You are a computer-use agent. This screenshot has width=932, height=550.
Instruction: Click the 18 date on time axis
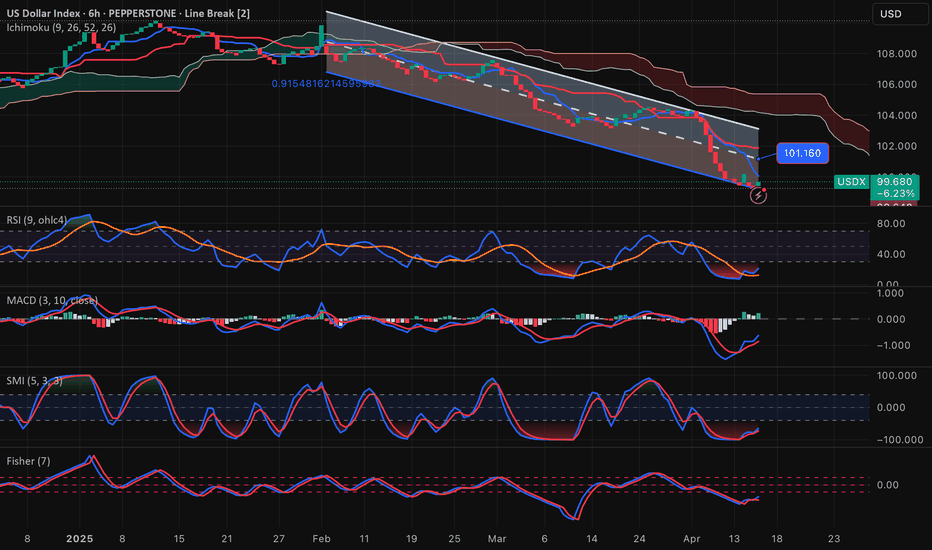[x=777, y=539]
